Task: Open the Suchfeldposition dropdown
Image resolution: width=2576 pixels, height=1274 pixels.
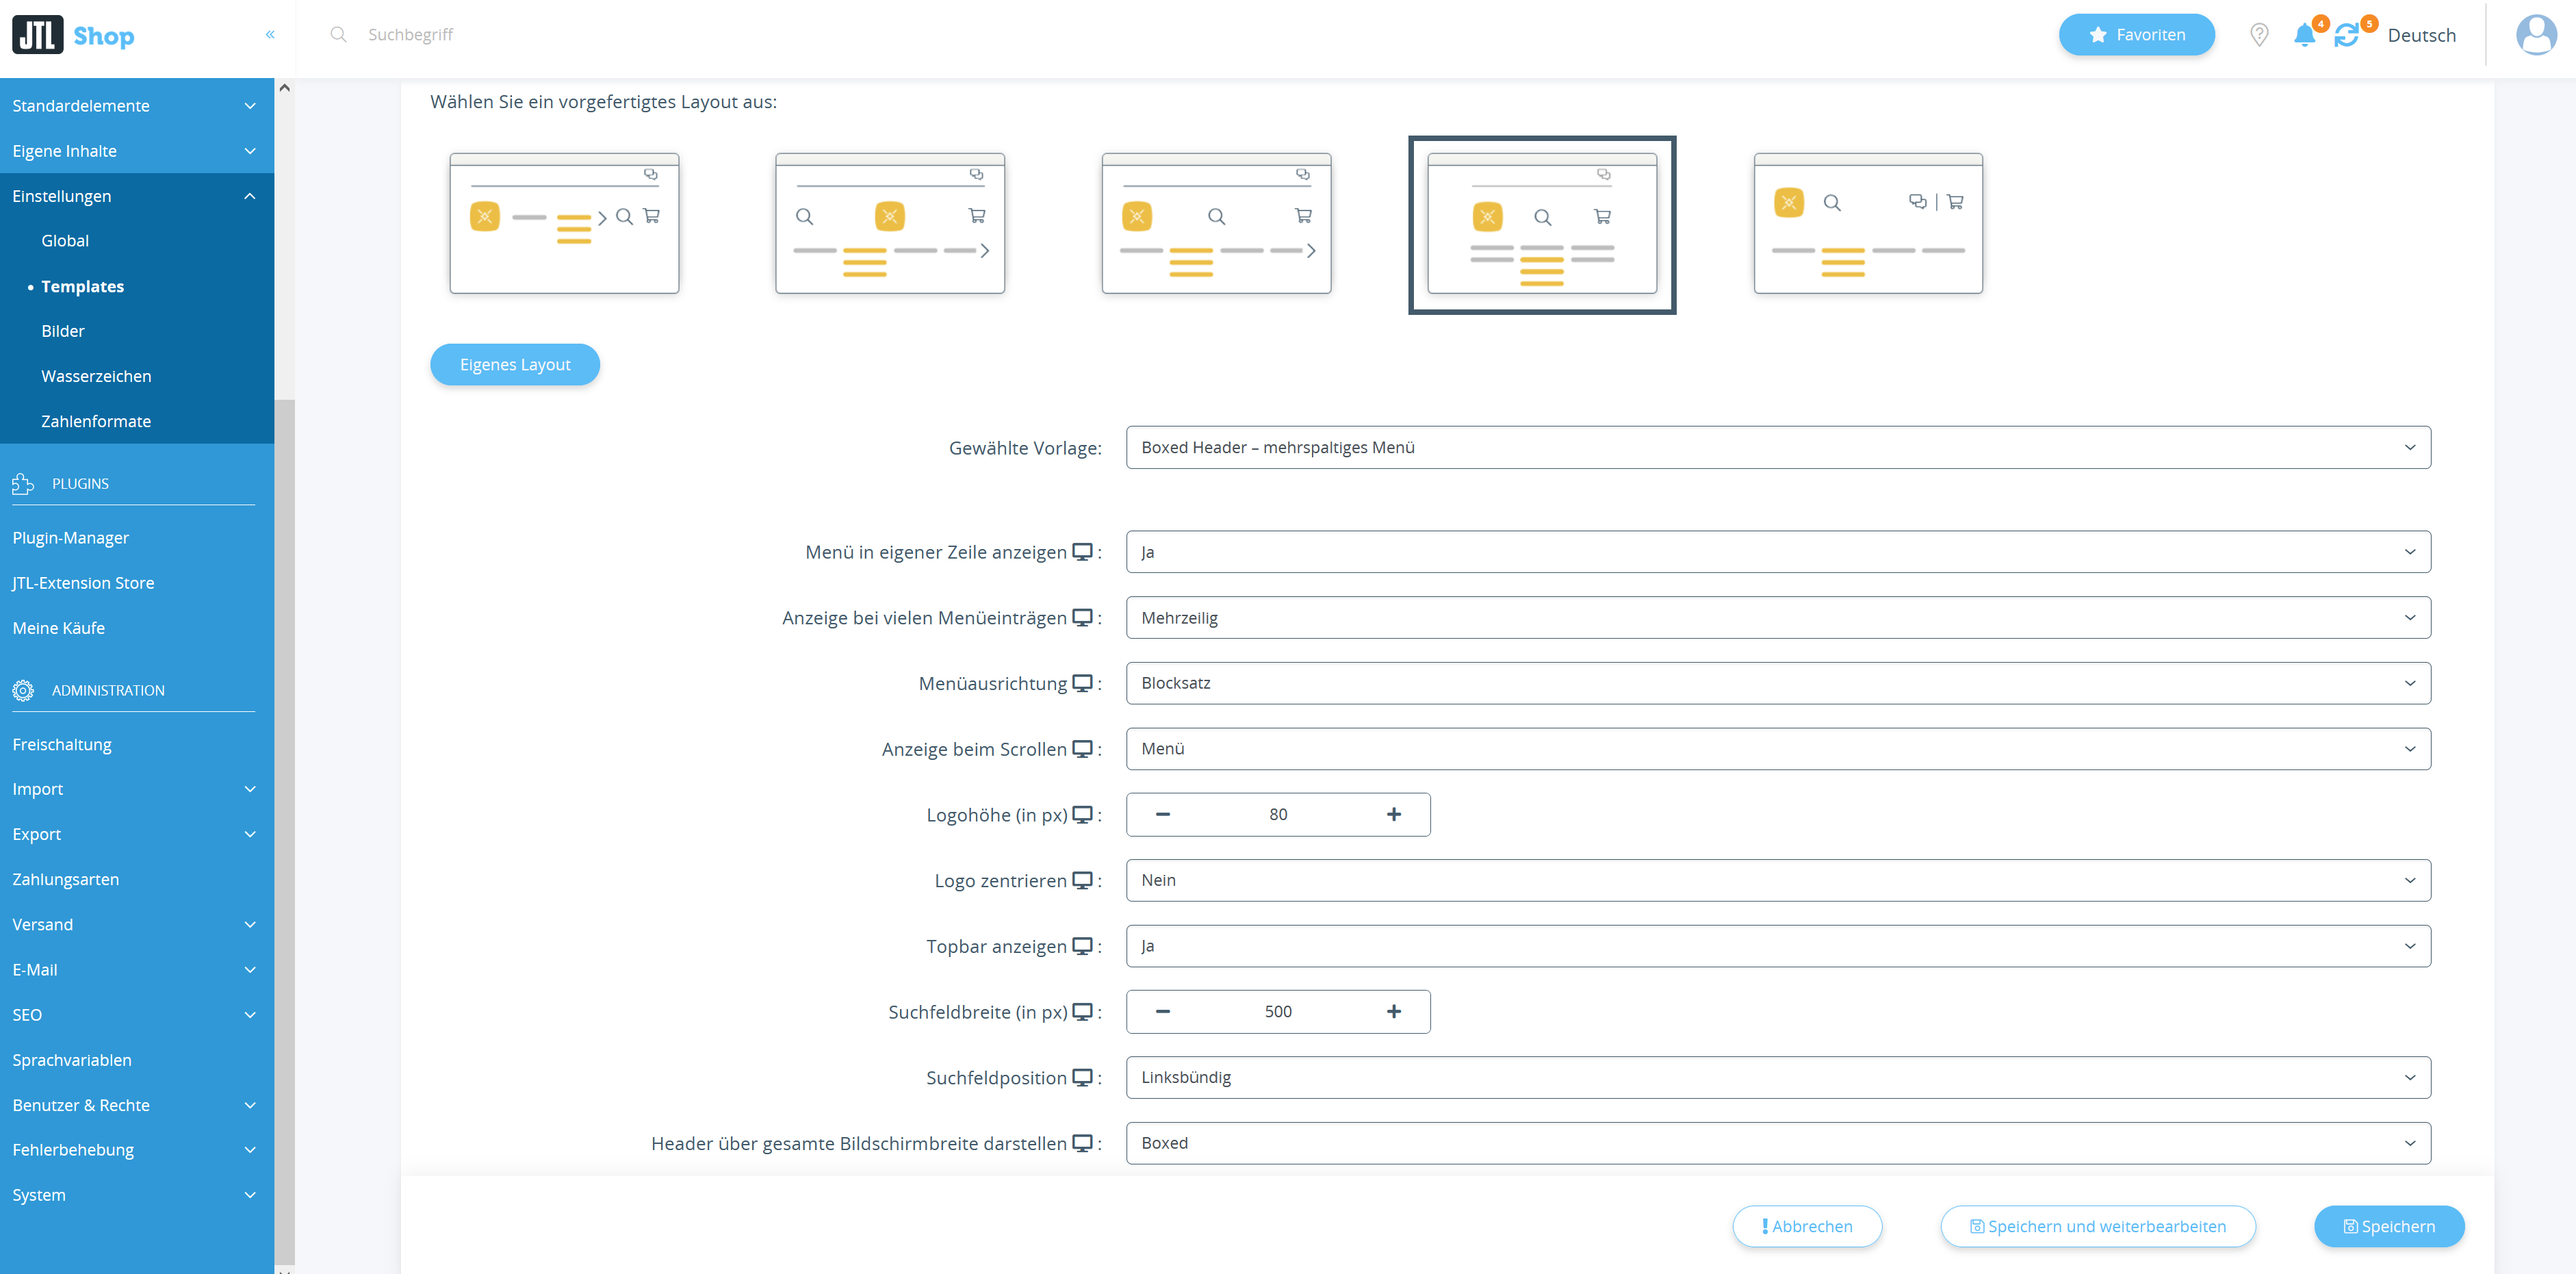Action: 1777,1077
